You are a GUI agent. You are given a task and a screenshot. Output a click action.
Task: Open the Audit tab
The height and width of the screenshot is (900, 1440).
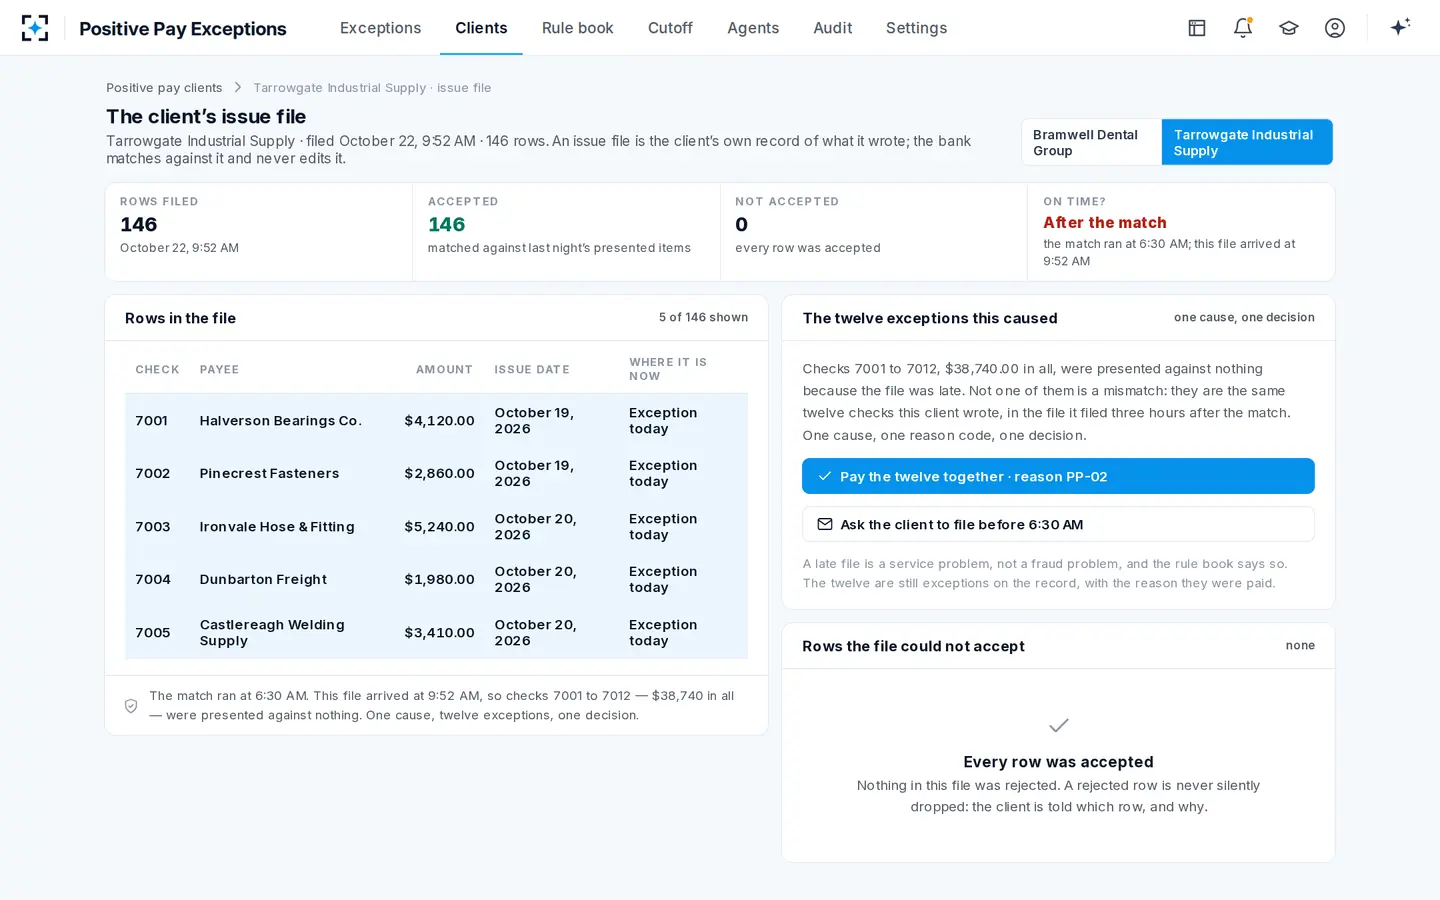point(833,28)
